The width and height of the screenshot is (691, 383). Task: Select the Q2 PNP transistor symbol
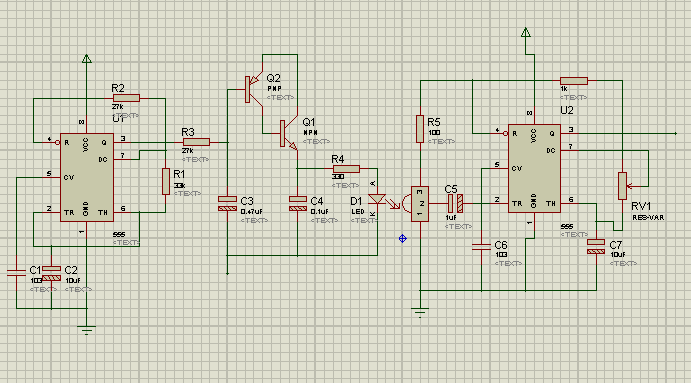[253, 89]
